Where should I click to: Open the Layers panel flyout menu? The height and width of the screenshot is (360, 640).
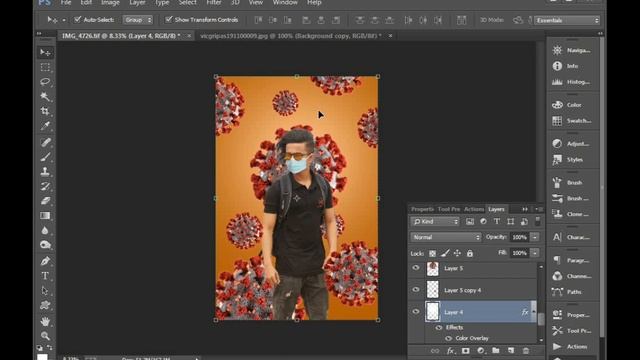pos(539,209)
